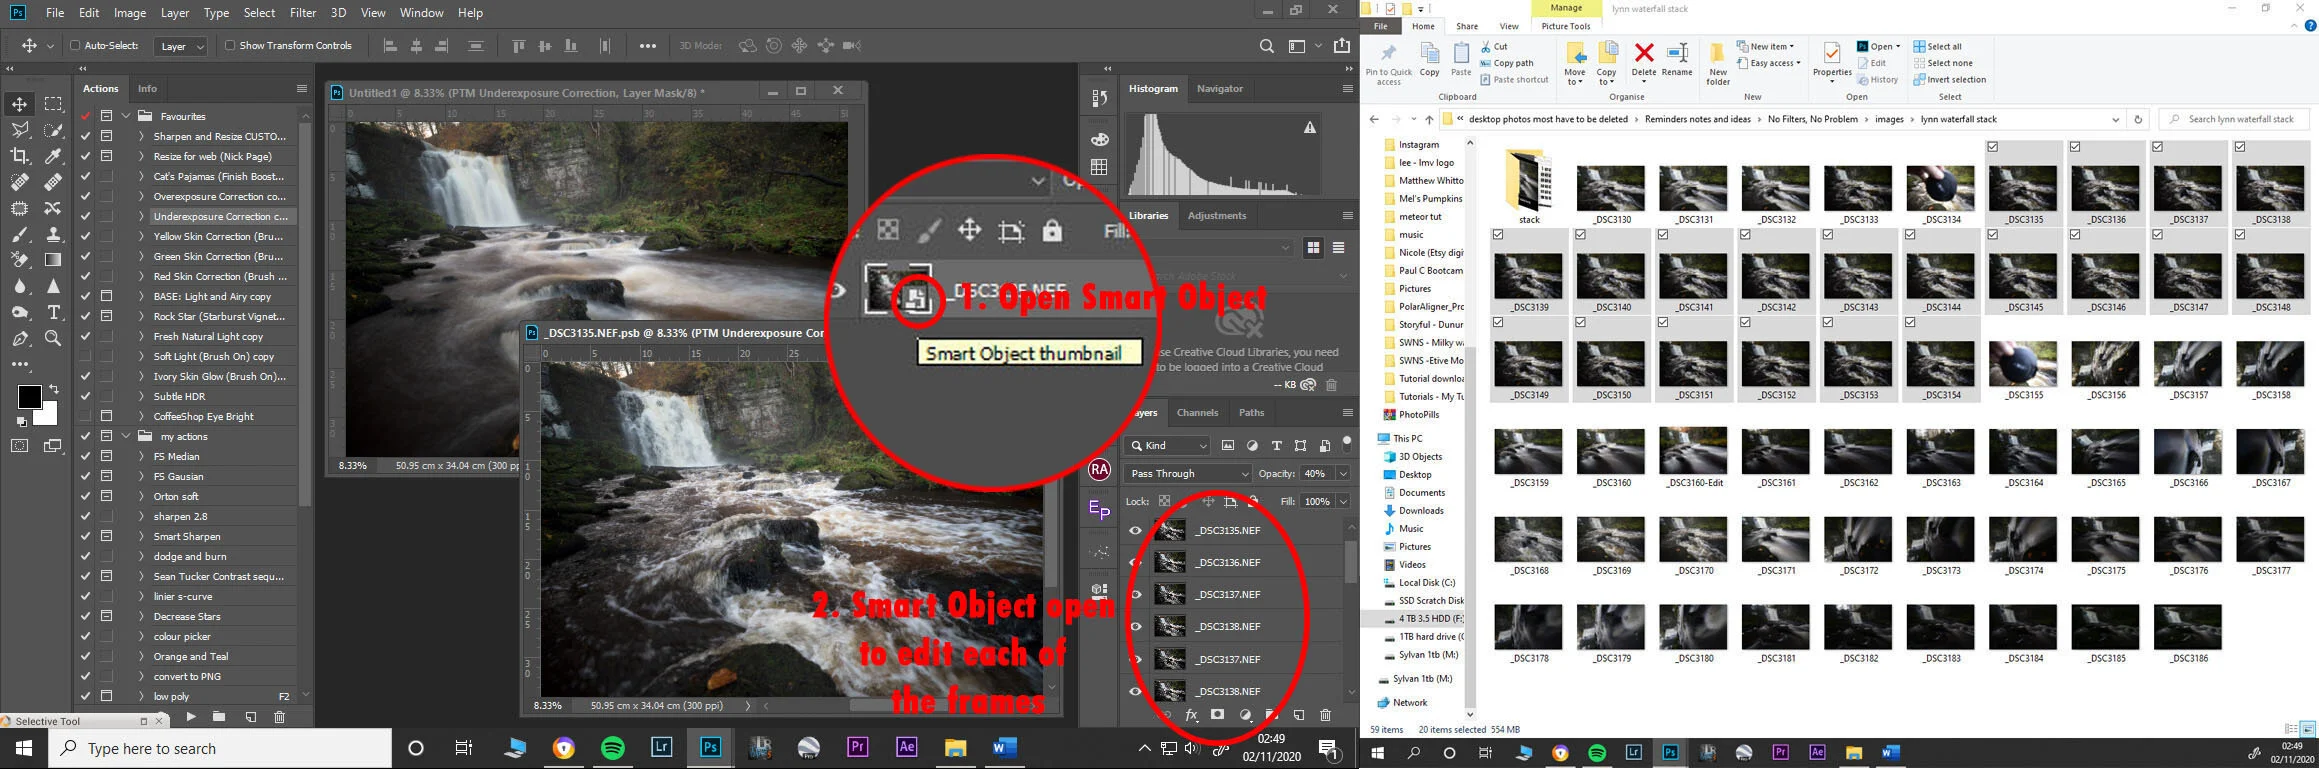Delete layer using Layers panel trash icon

click(x=1325, y=715)
